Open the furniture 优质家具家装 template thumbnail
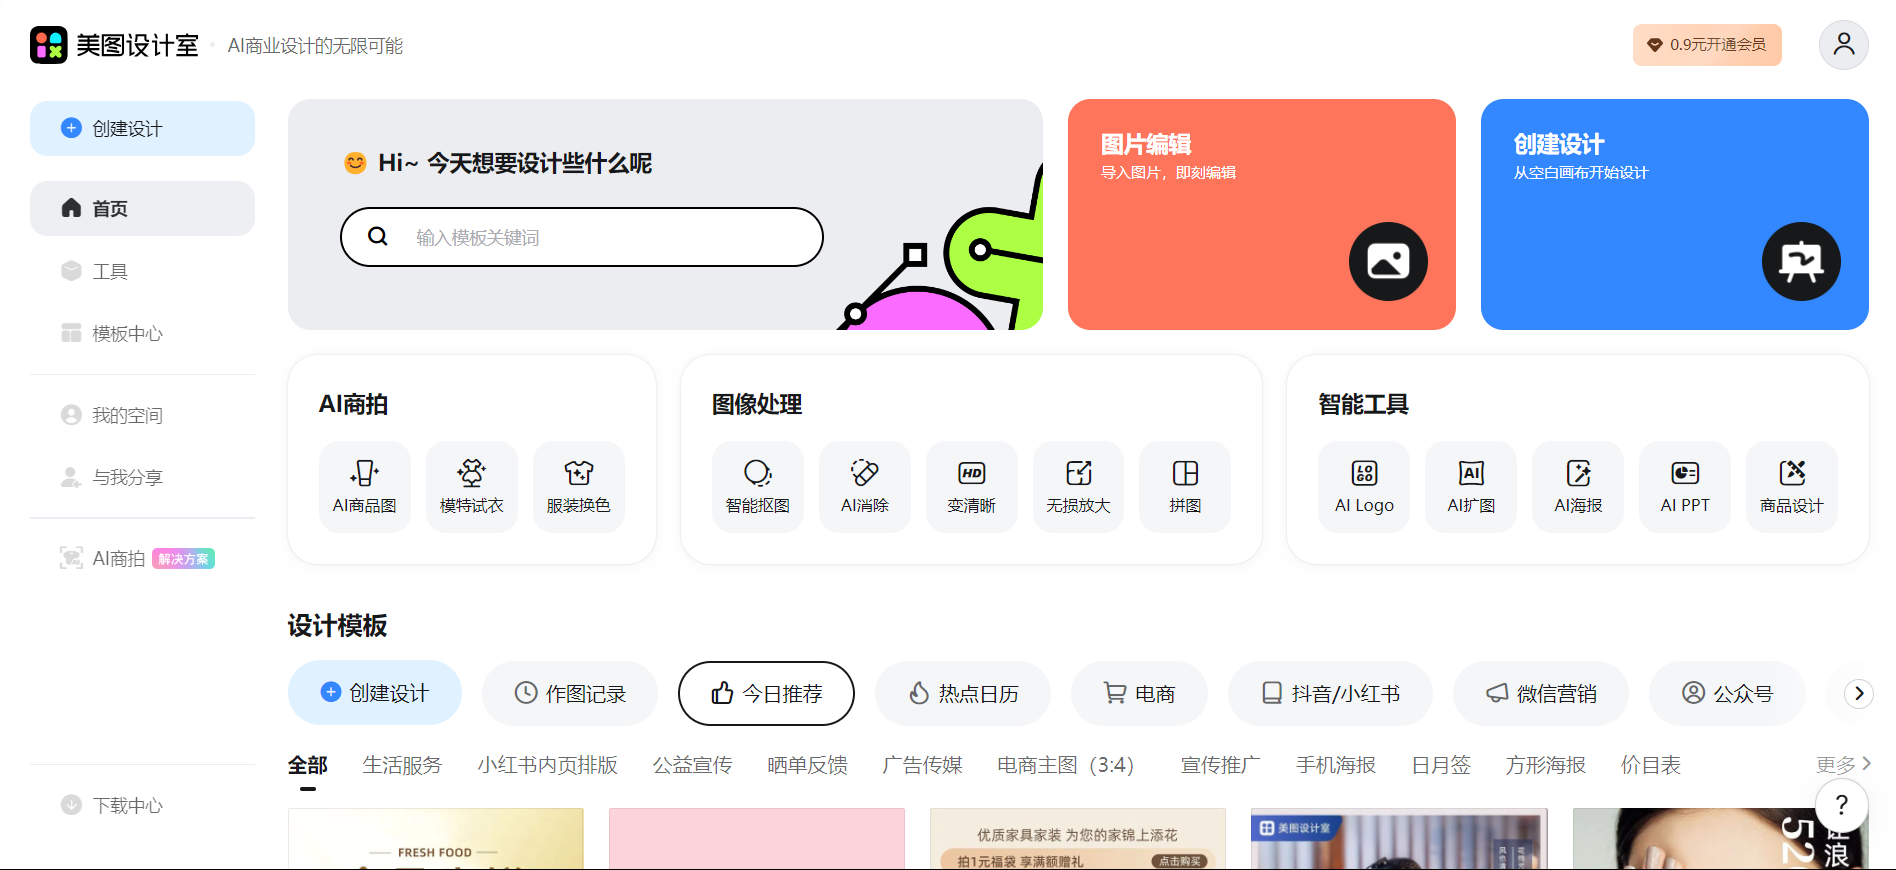 pyautogui.click(x=1078, y=839)
